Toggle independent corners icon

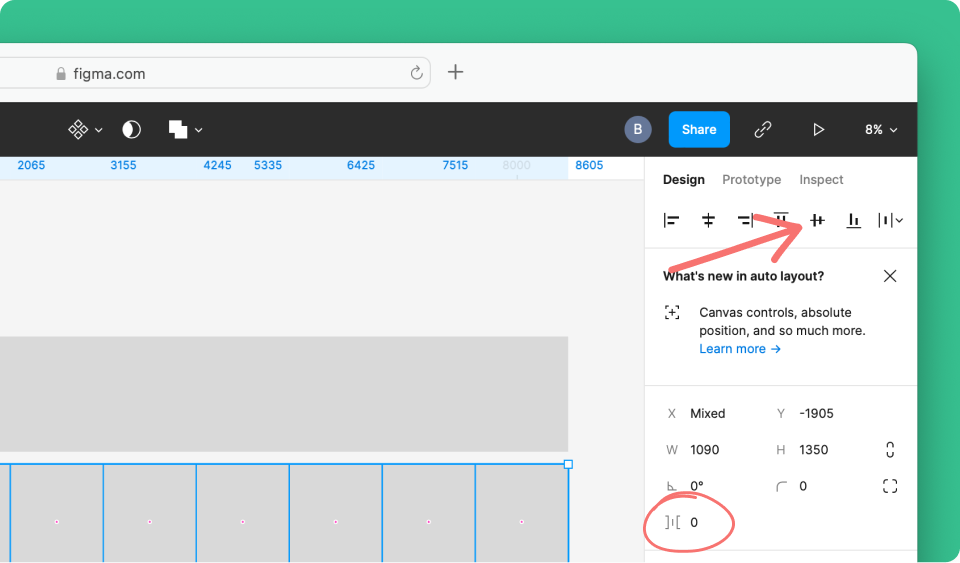click(890, 486)
